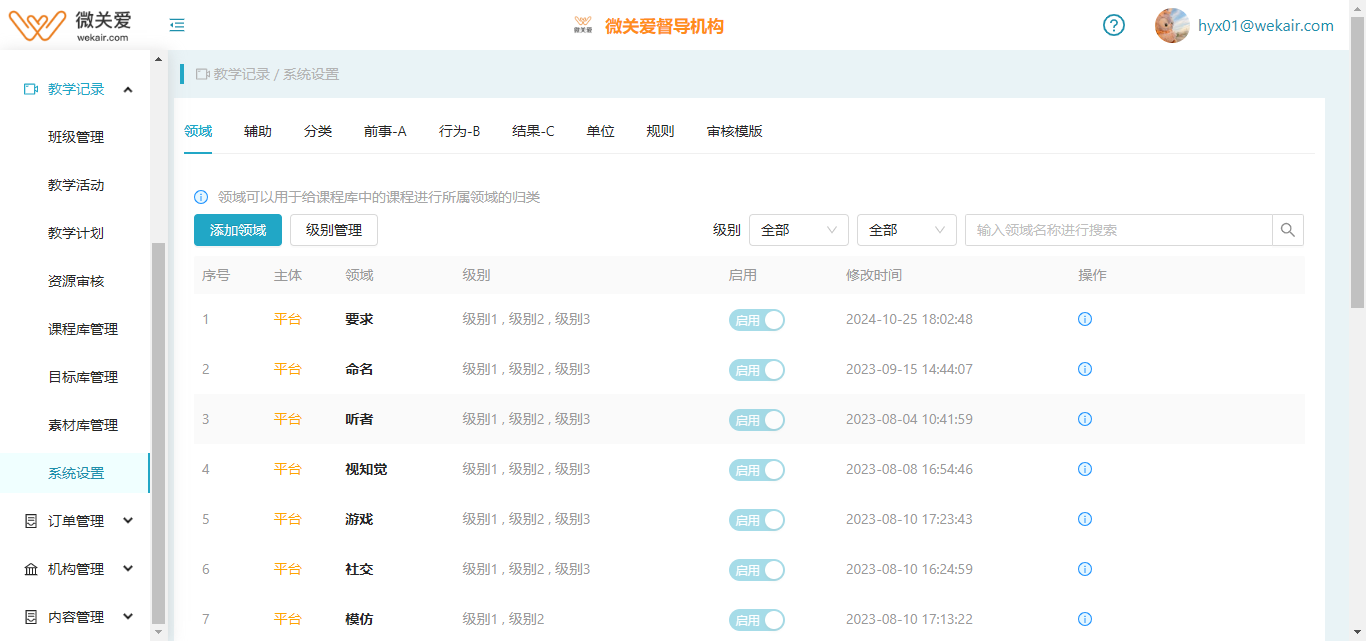Click the search magnifier icon
1366x641 pixels.
(x=1288, y=230)
